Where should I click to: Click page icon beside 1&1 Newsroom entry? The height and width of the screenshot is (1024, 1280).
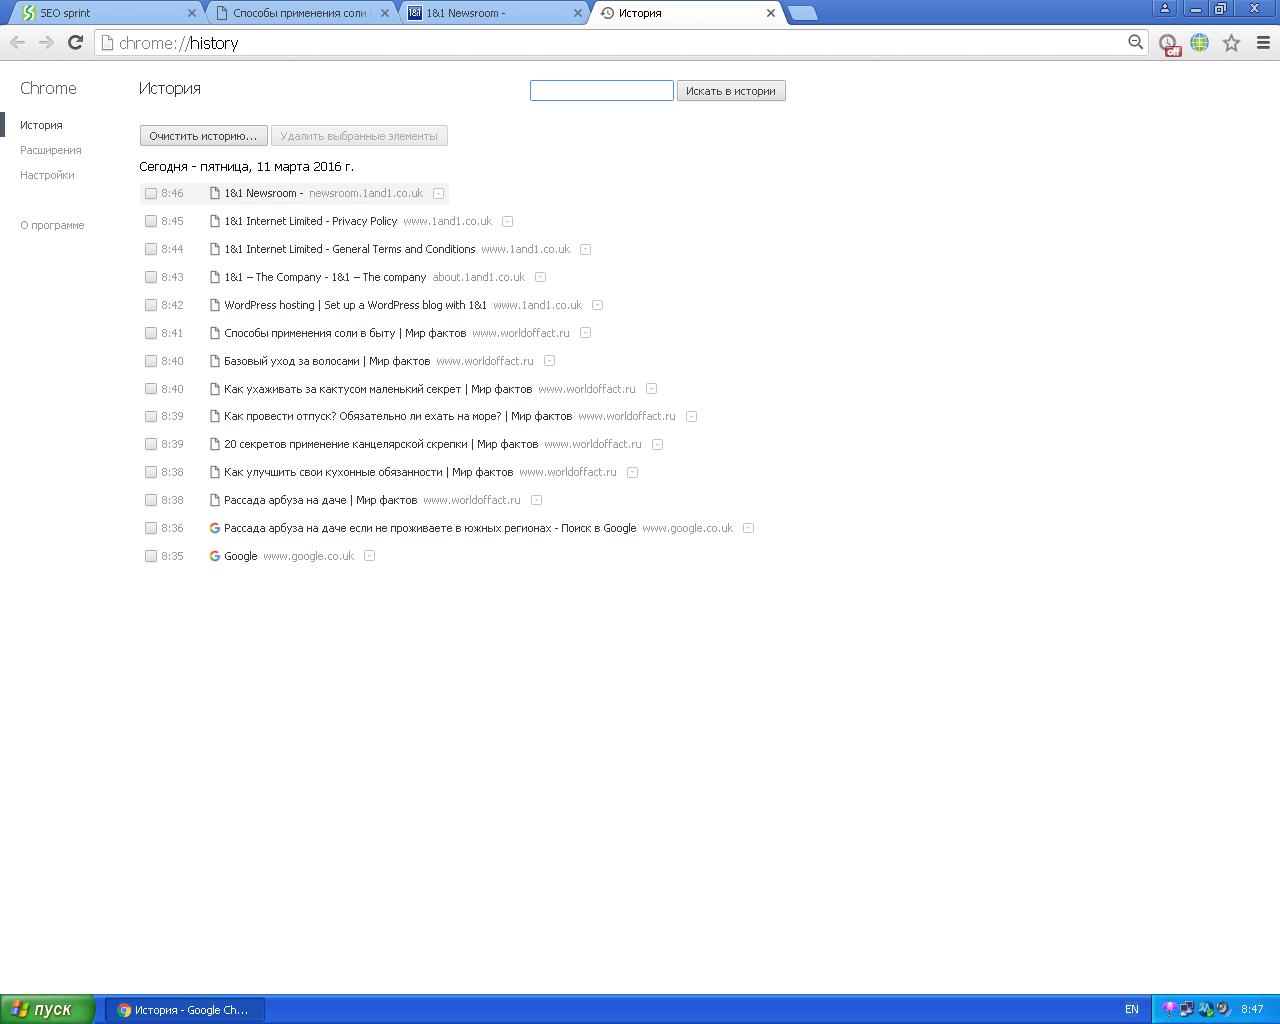click(x=214, y=193)
